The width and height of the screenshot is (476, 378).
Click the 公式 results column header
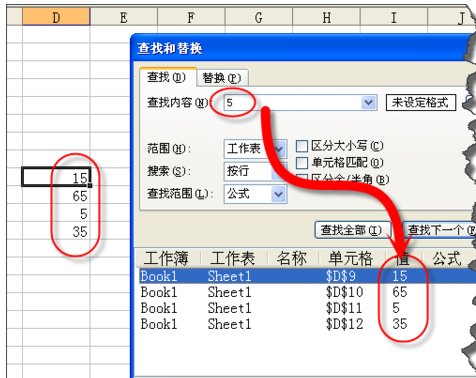click(x=448, y=258)
